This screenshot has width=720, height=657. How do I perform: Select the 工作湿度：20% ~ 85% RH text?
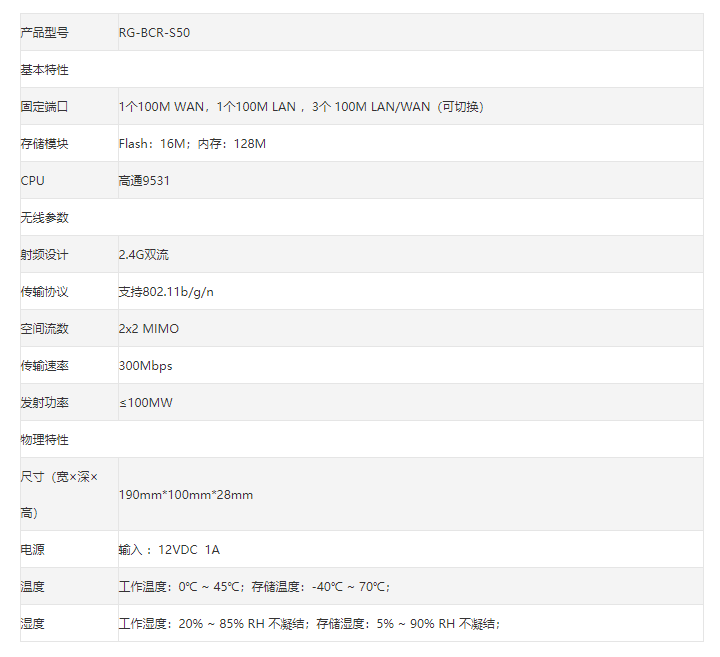point(191,623)
